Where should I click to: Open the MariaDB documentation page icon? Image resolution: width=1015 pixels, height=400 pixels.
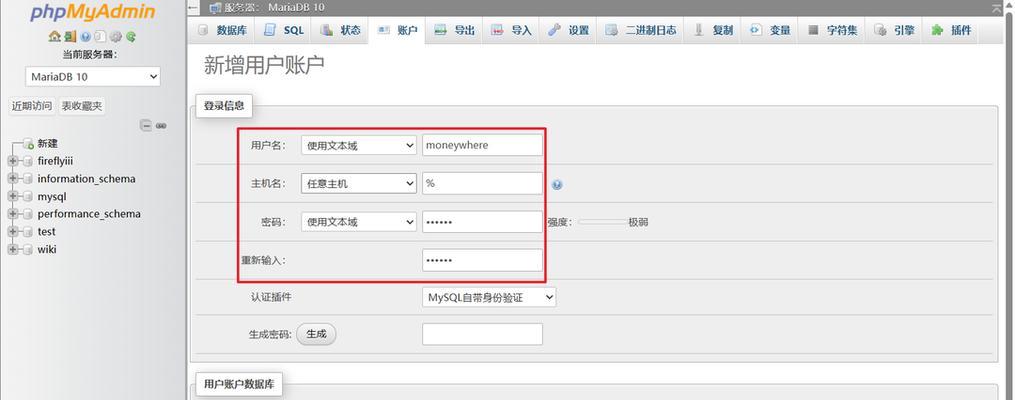(x=100, y=36)
